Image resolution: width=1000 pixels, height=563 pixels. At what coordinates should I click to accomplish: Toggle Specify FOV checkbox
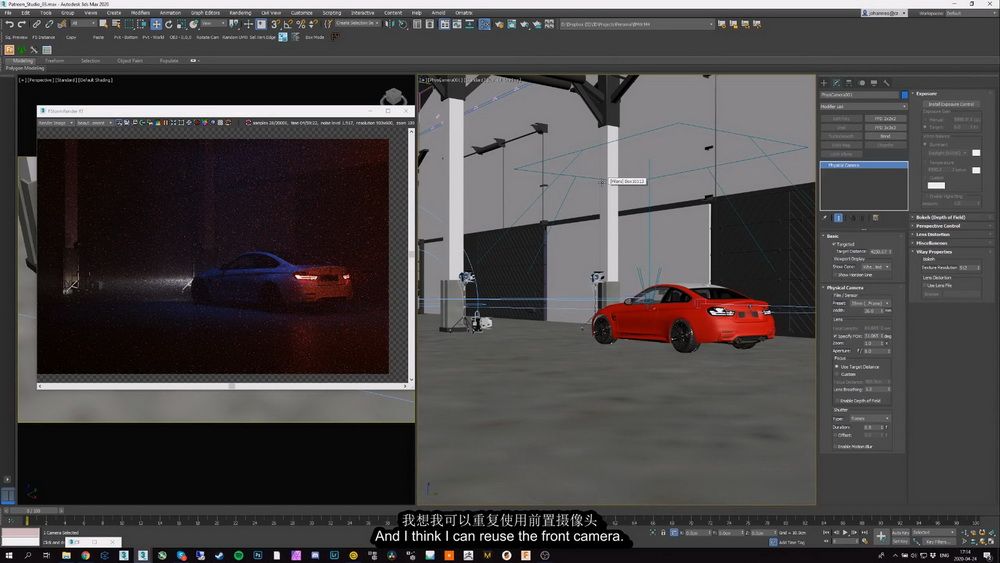pyautogui.click(x=835, y=336)
